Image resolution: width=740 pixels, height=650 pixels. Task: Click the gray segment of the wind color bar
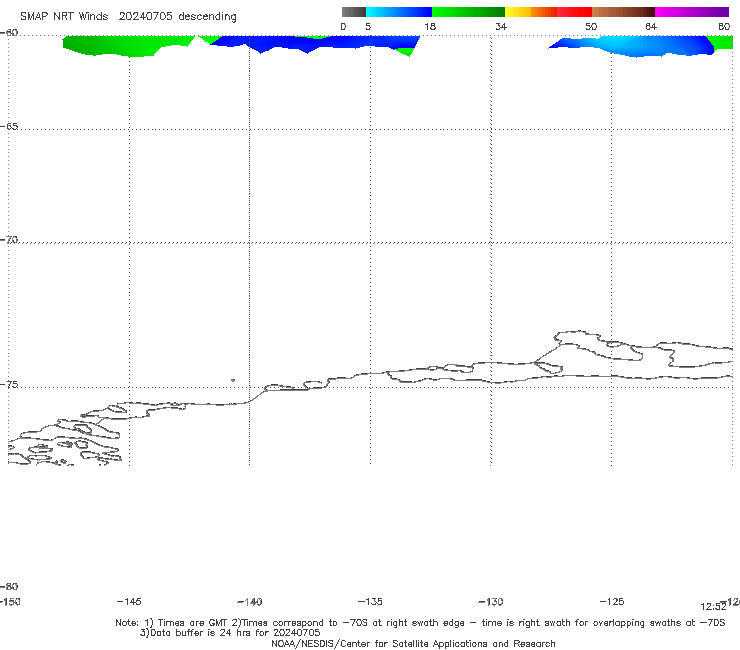click(x=353, y=12)
